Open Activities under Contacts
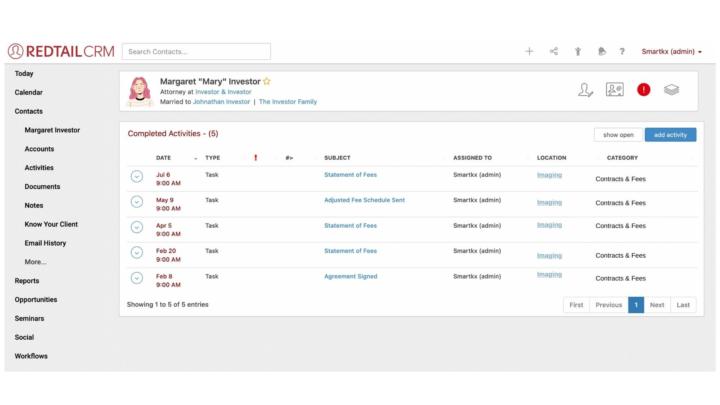This screenshot has height=405, width=720. (x=39, y=168)
